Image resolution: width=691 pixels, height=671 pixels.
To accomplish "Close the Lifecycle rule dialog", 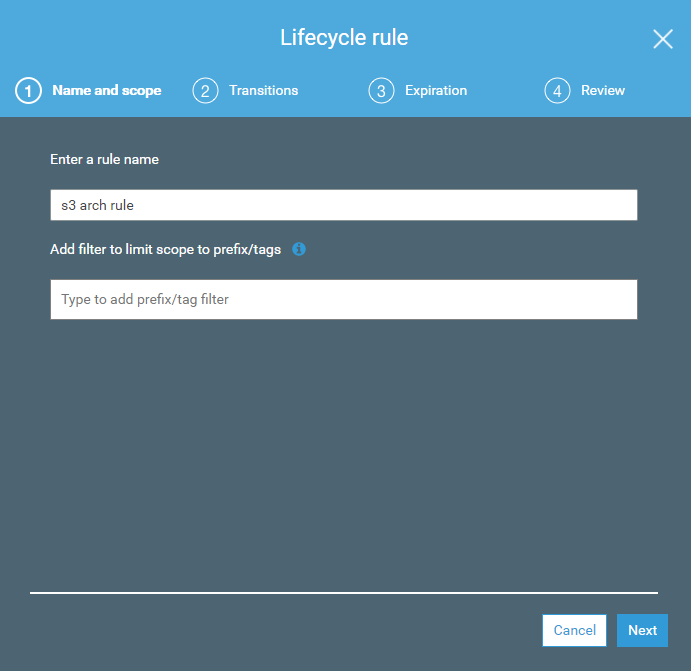I will tap(662, 39).
